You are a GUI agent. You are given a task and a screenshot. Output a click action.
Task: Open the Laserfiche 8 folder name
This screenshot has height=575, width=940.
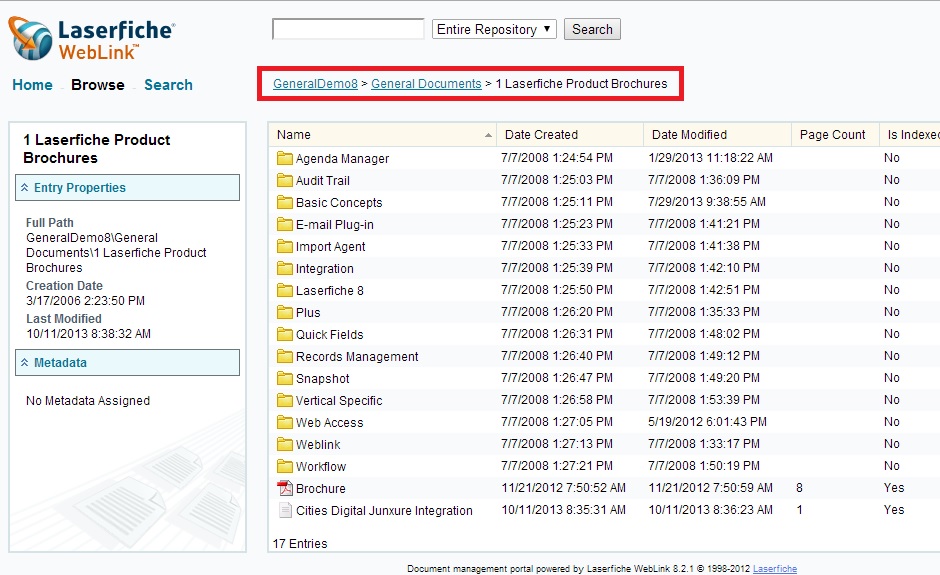pos(330,291)
